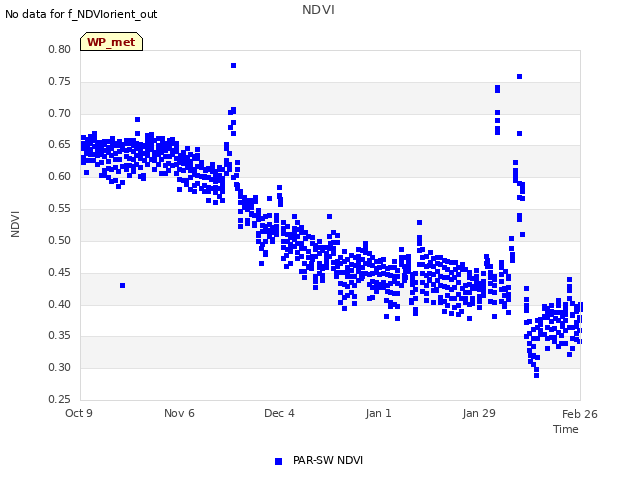Click the isolated outlier point near 0.43 in October
The image size is (640, 480).
122,285
